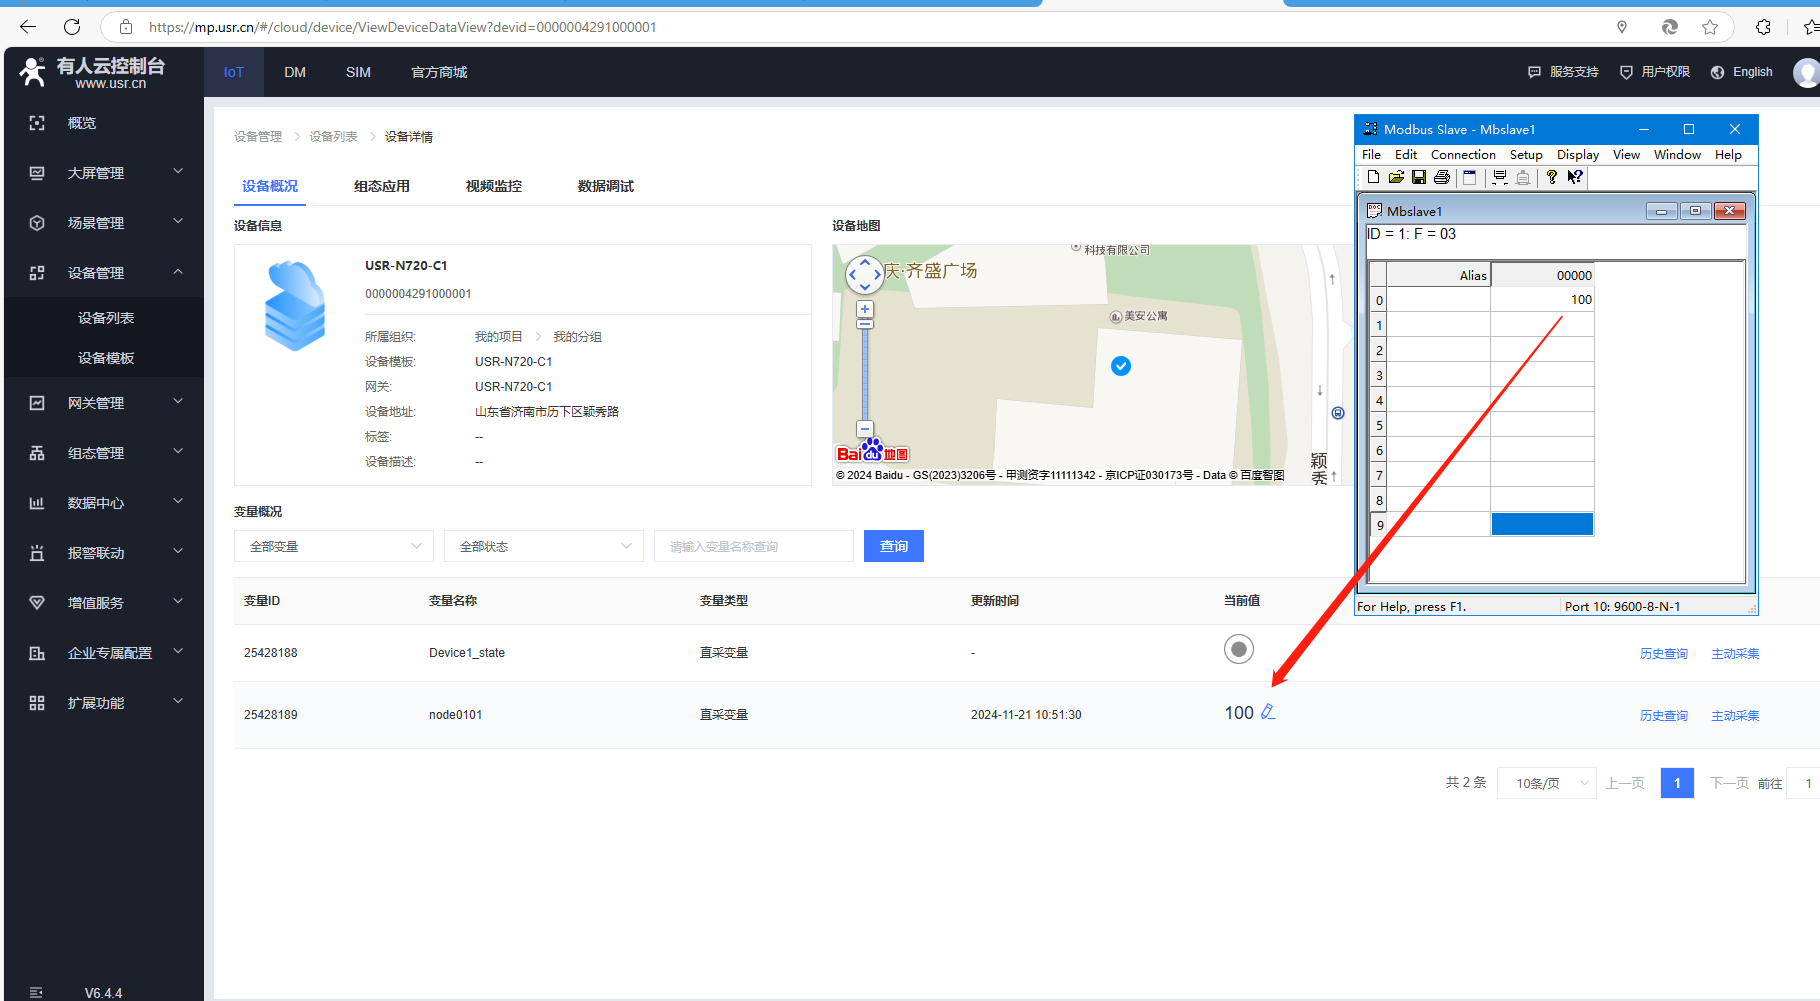The image size is (1820, 1001).
Task: Expand the 网关管理 sidebar menu
Action: click(x=104, y=403)
